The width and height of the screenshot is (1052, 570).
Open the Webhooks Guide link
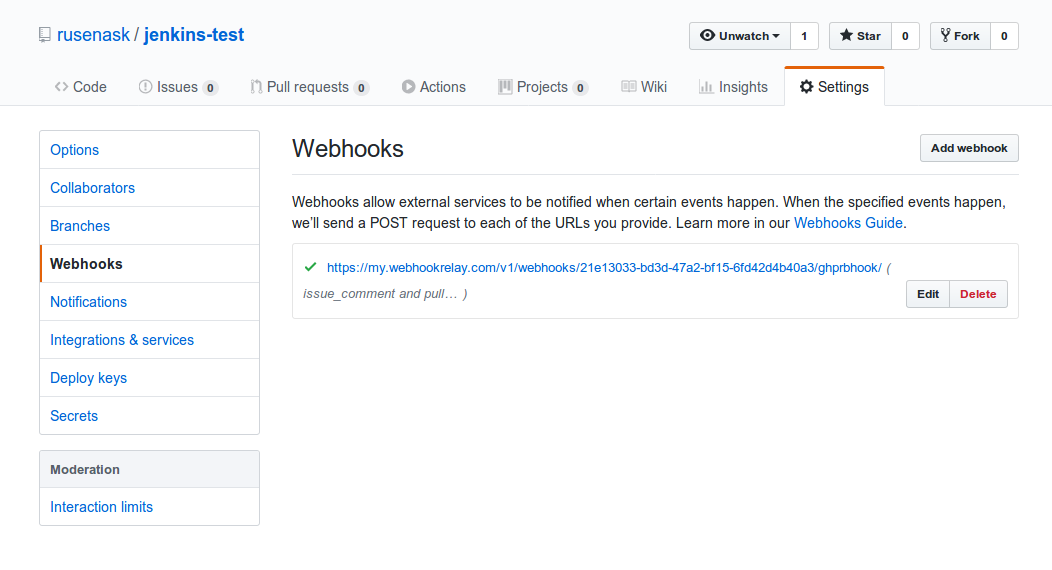click(848, 223)
